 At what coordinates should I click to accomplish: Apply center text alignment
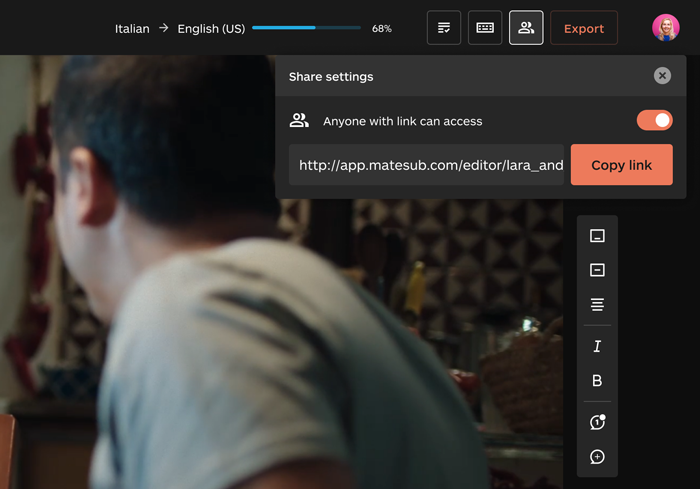597,304
